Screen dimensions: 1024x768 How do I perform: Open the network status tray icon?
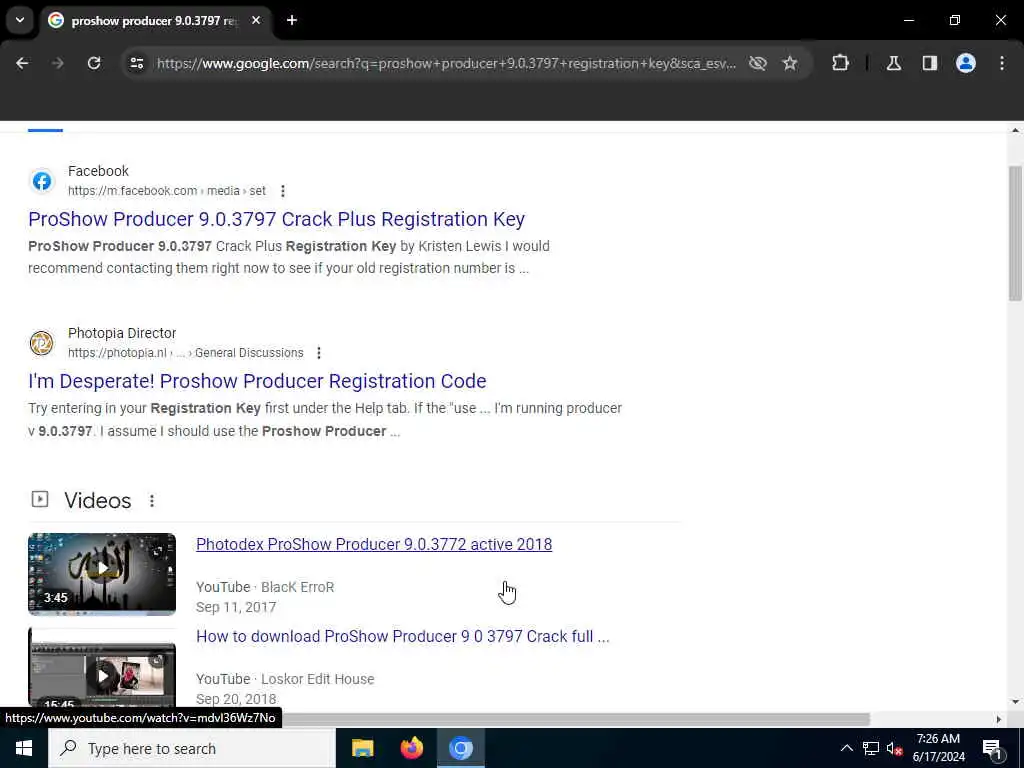click(x=871, y=748)
